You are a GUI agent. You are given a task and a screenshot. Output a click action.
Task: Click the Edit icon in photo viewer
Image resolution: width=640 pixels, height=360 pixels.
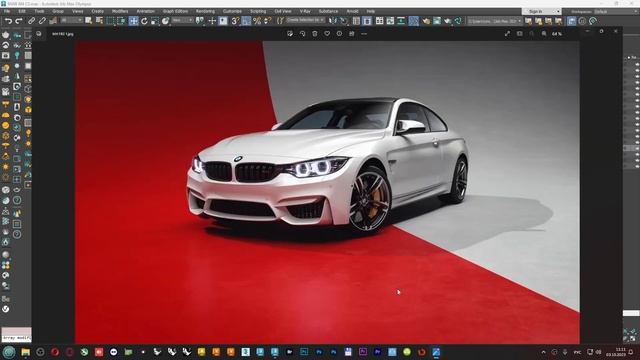coord(290,34)
